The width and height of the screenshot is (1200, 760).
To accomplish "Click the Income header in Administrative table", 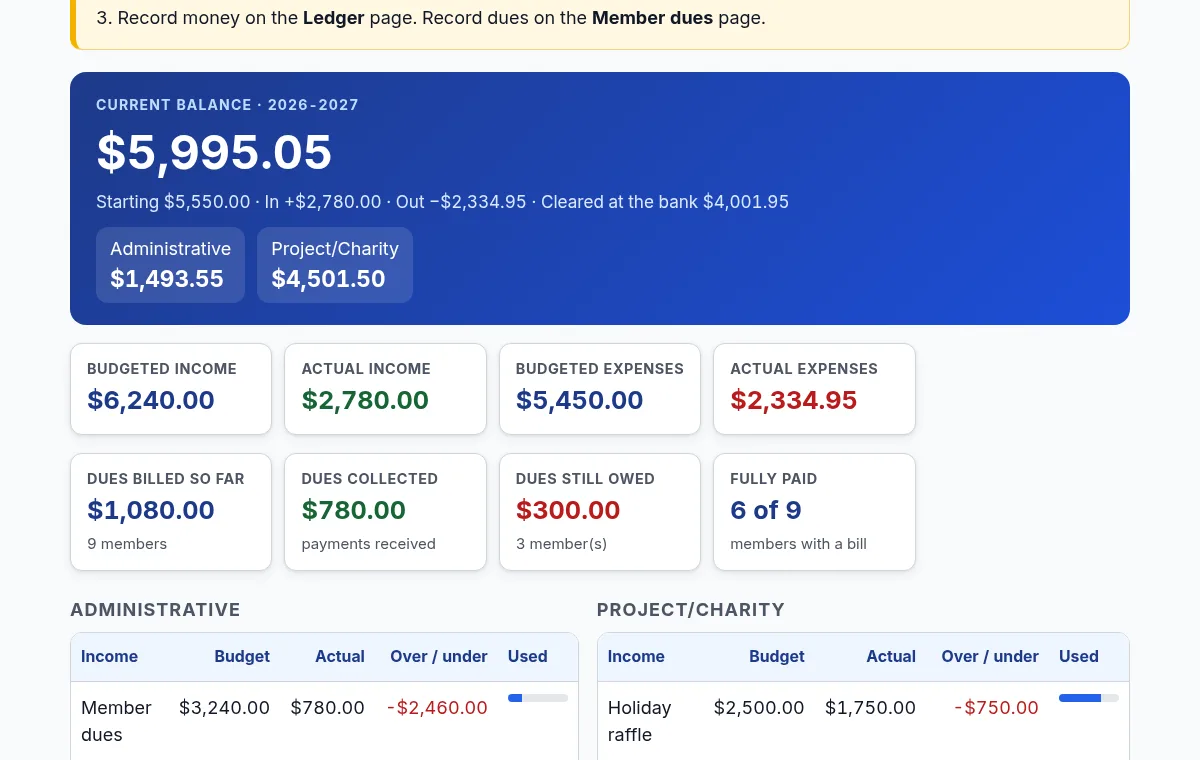I will point(109,657).
